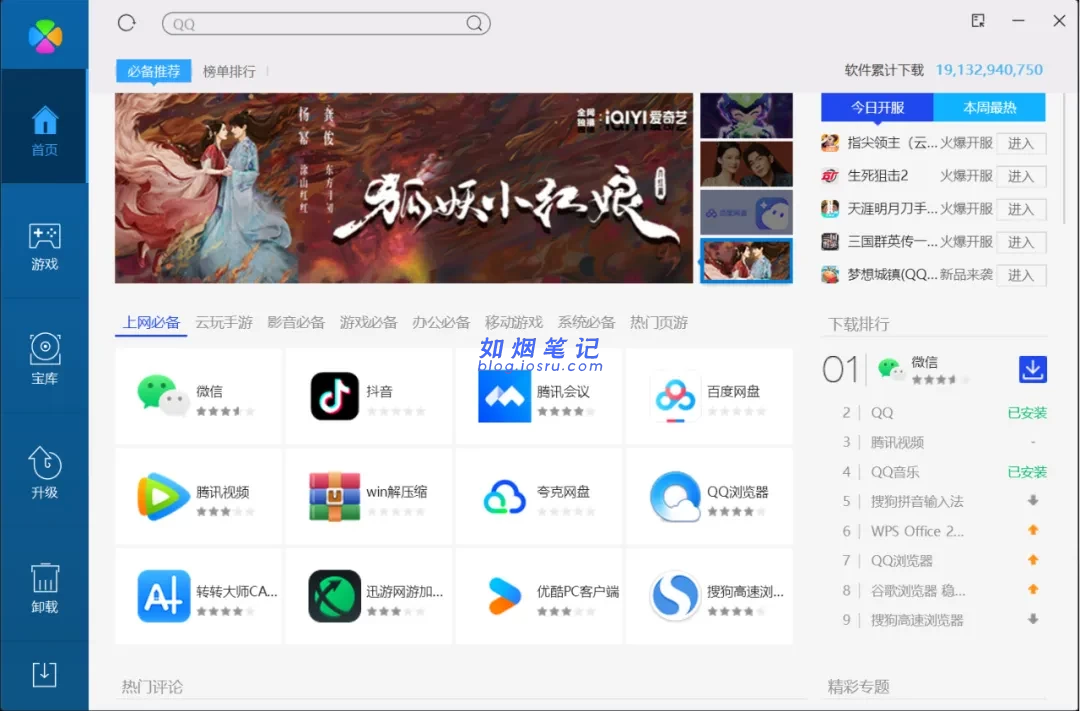
Task: Click the 三国群英传 game icon
Action: [x=830, y=243]
